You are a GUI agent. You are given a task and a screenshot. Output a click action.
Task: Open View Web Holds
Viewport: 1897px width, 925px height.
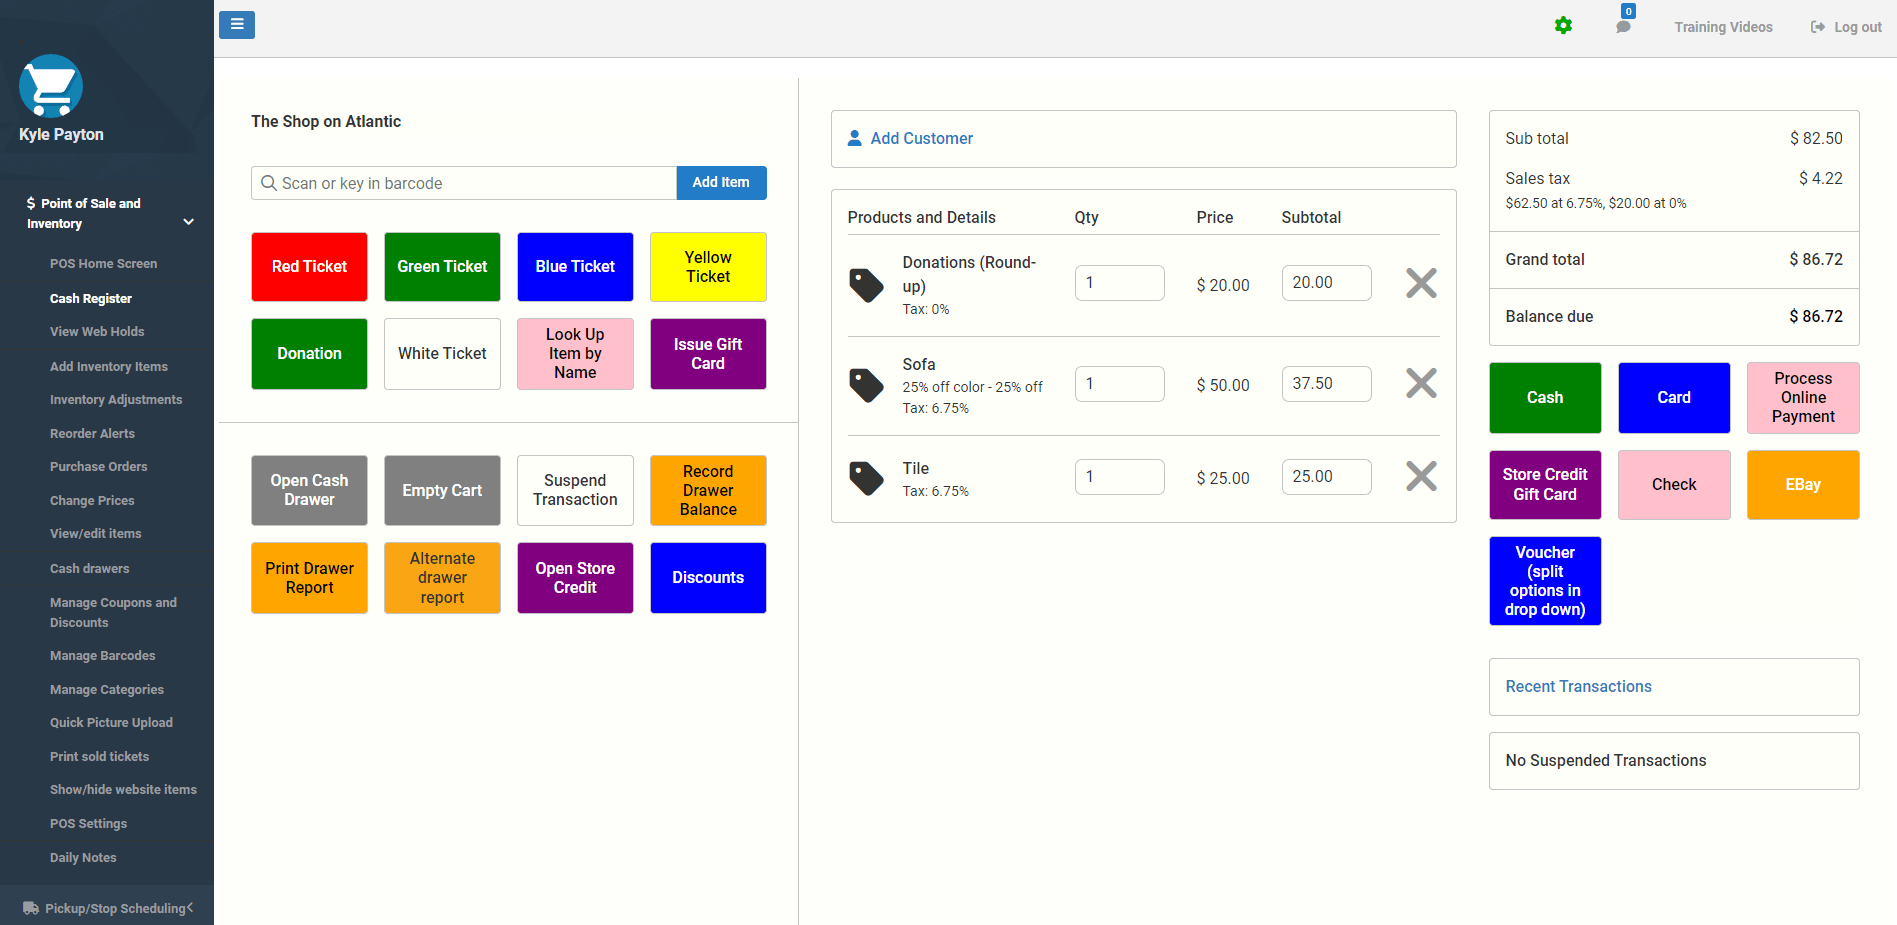[x=97, y=332]
